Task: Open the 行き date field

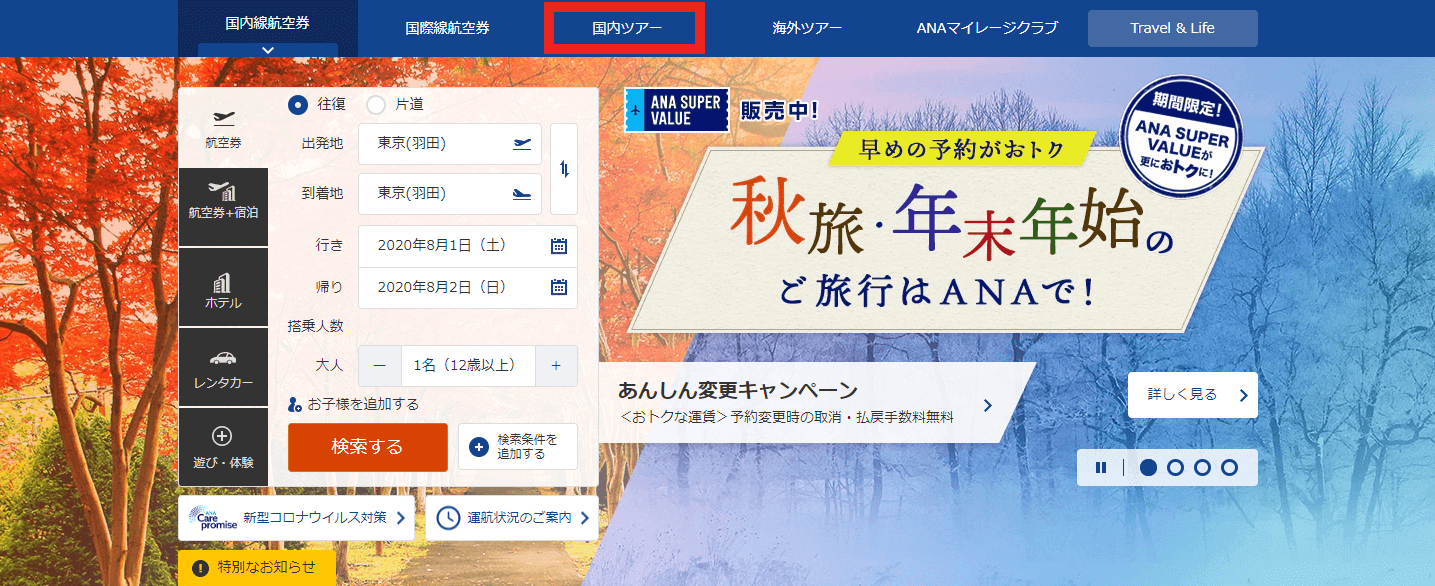Action: tap(468, 246)
